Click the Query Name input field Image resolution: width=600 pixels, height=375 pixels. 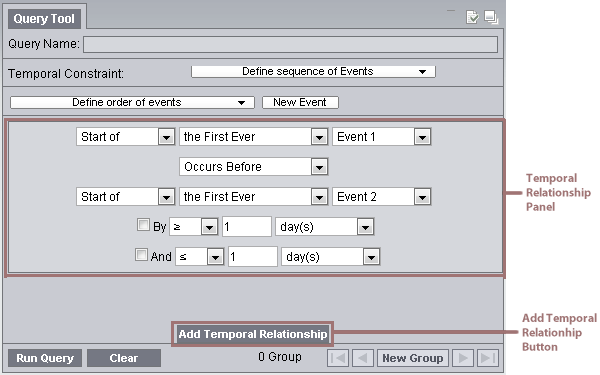click(290, 44)
